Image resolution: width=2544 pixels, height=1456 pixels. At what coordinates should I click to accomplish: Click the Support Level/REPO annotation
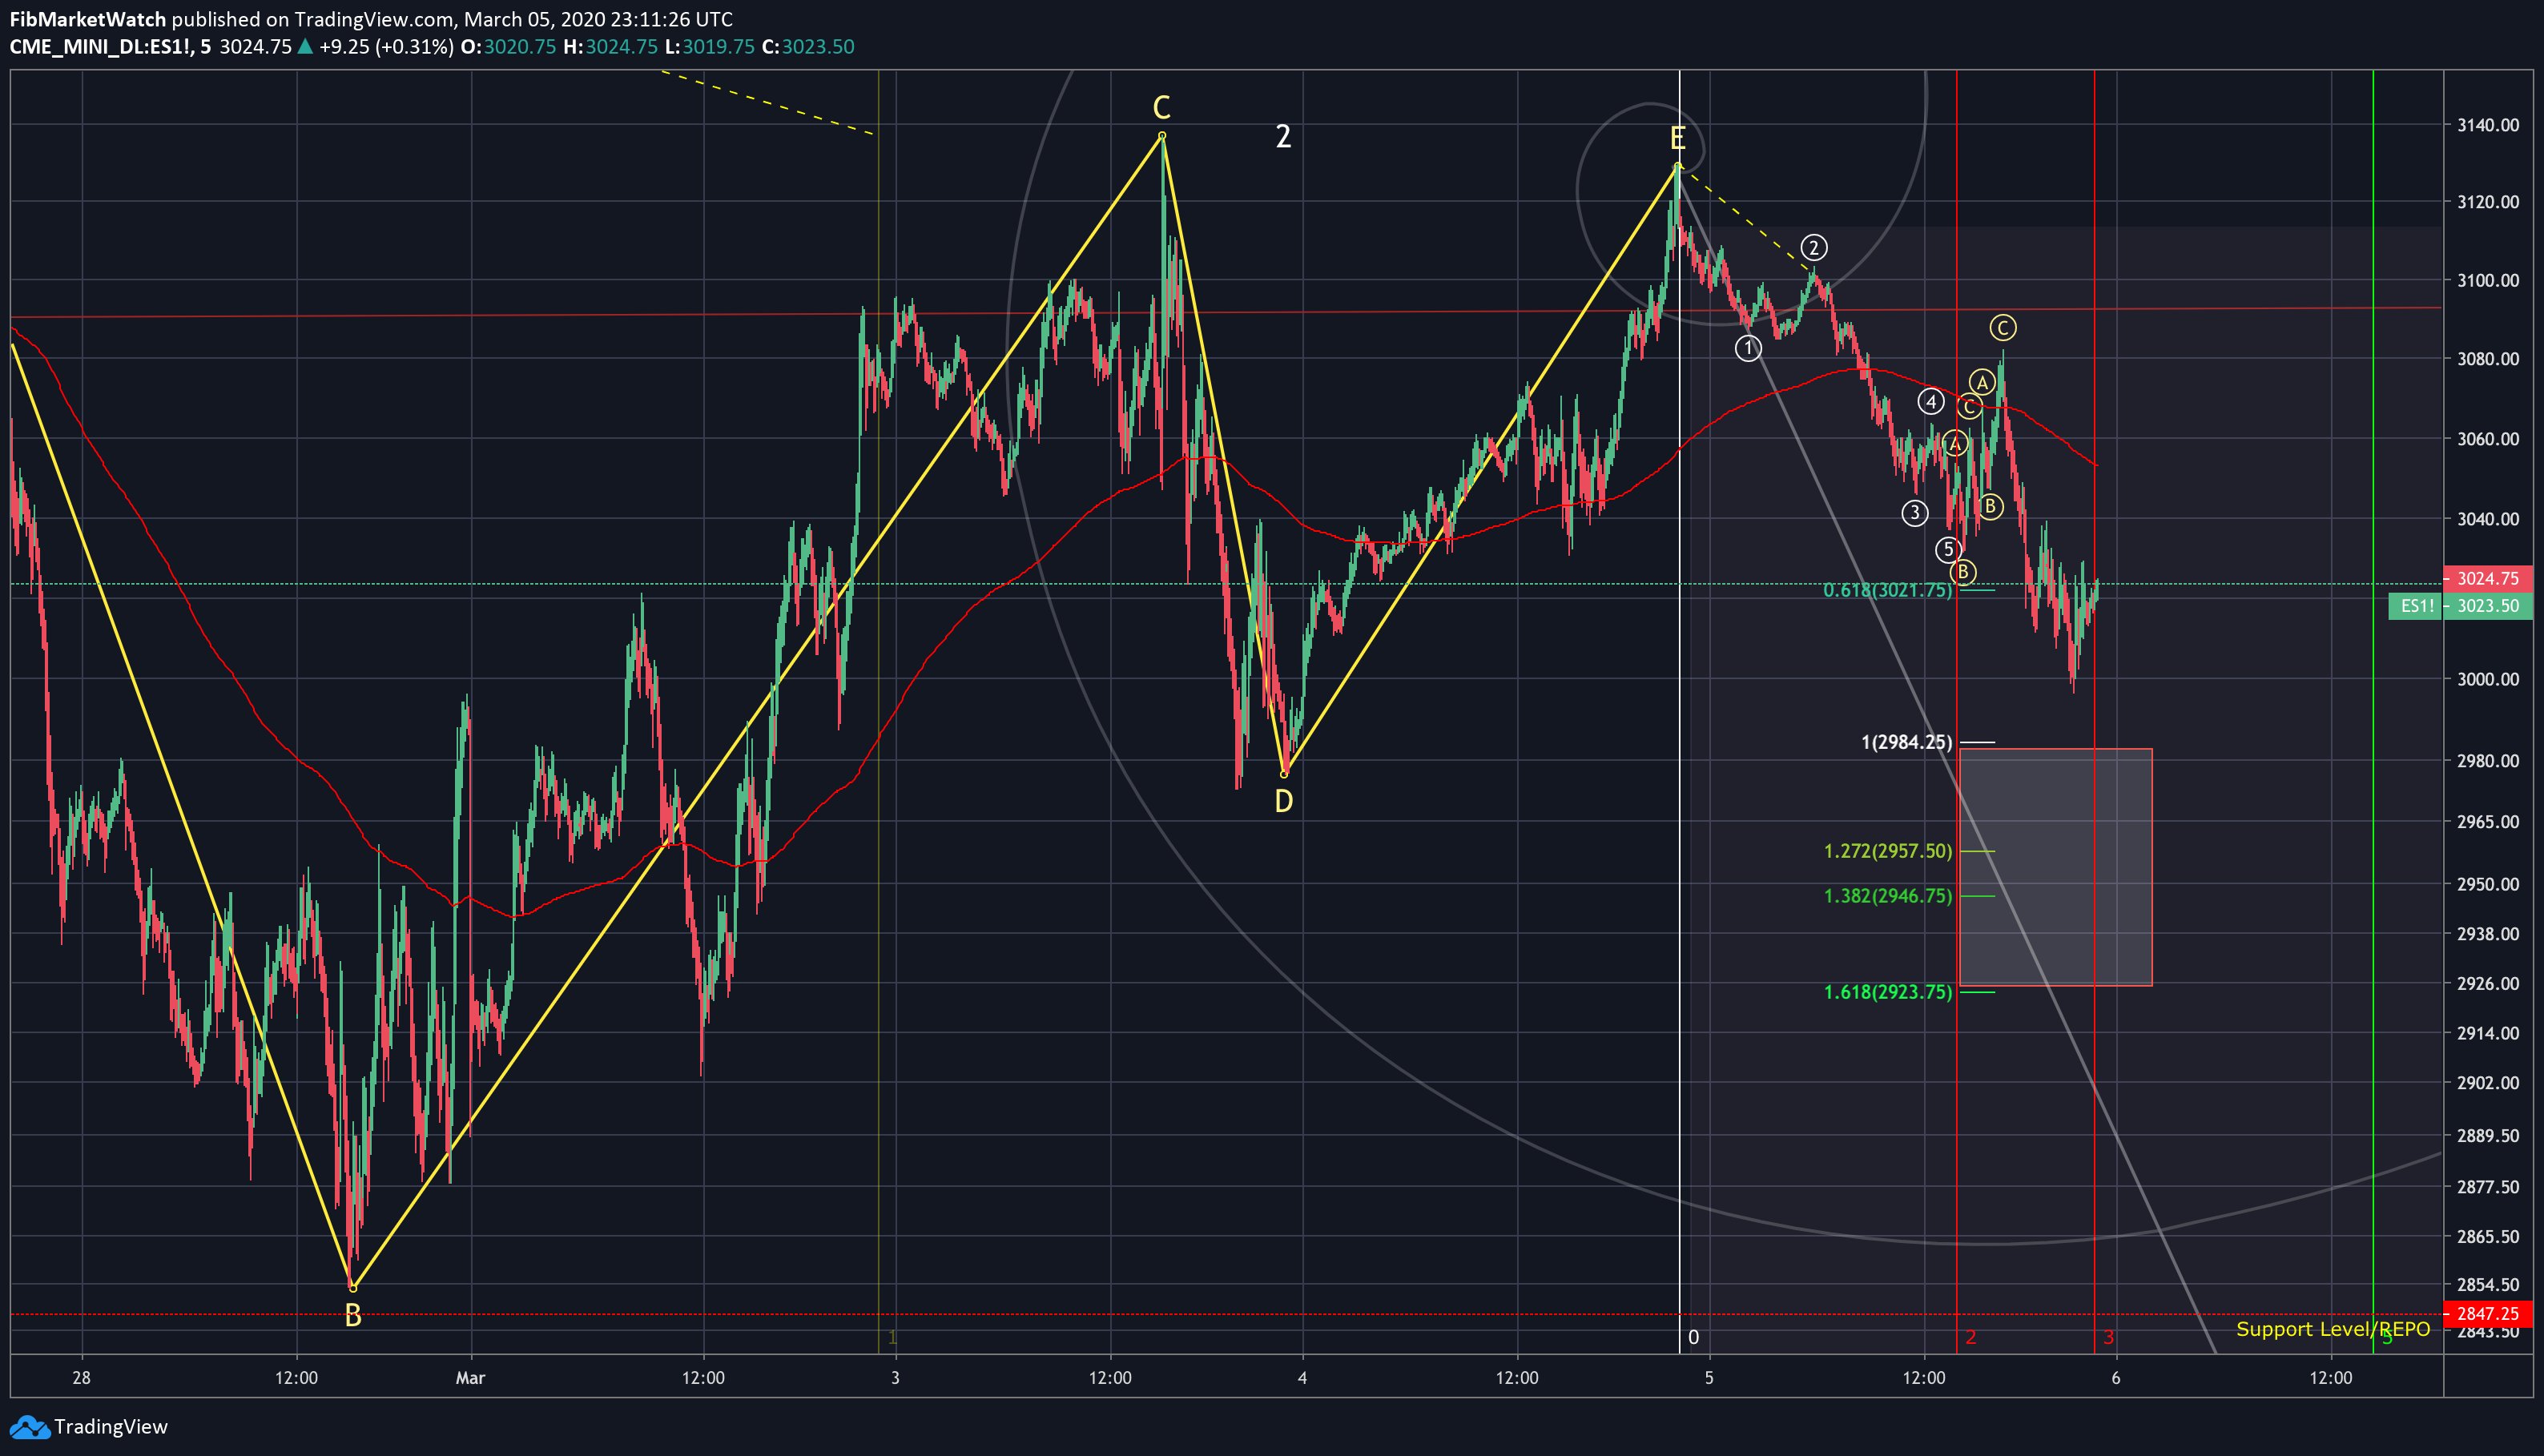point(2333,1329)
